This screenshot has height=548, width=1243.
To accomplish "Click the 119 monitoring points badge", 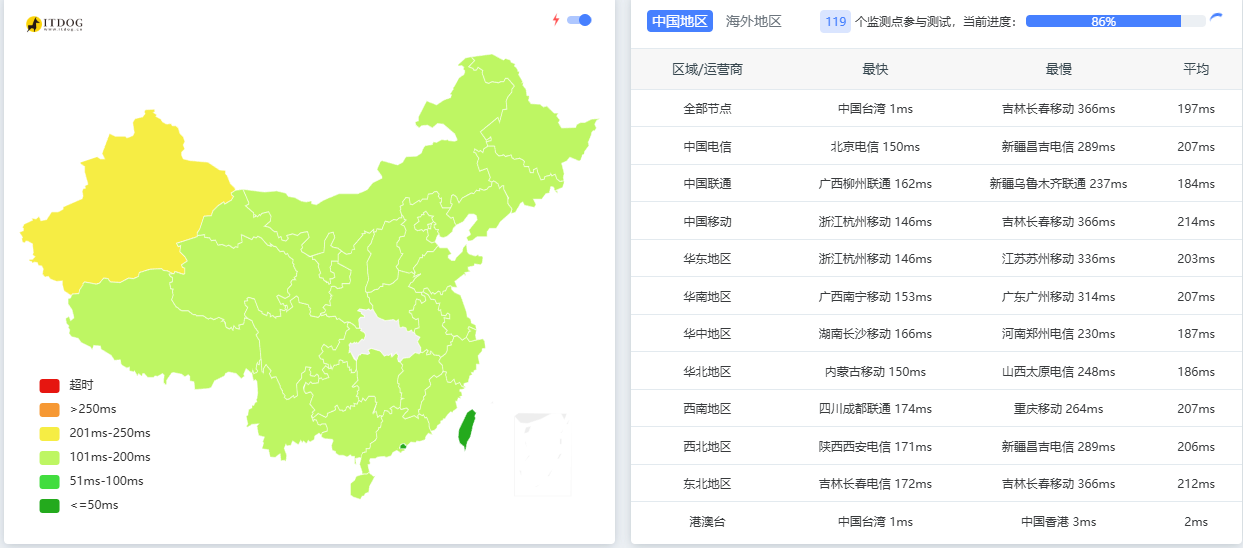I will point(835,21).
